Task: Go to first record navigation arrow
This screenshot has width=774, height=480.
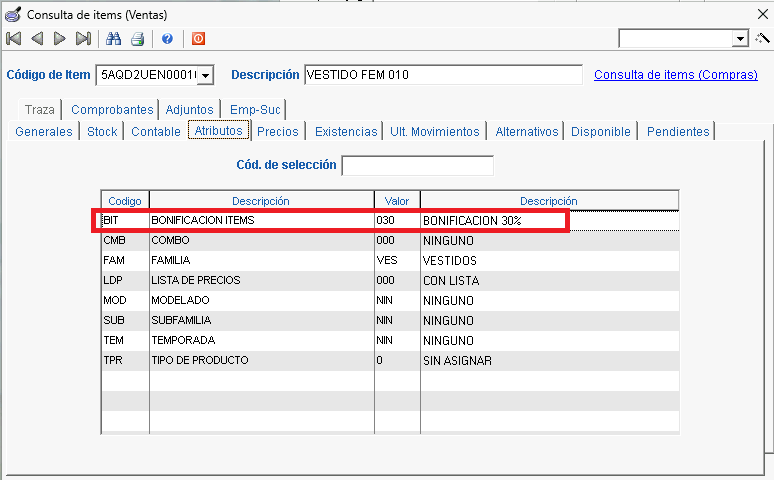Action: (13, 39)
